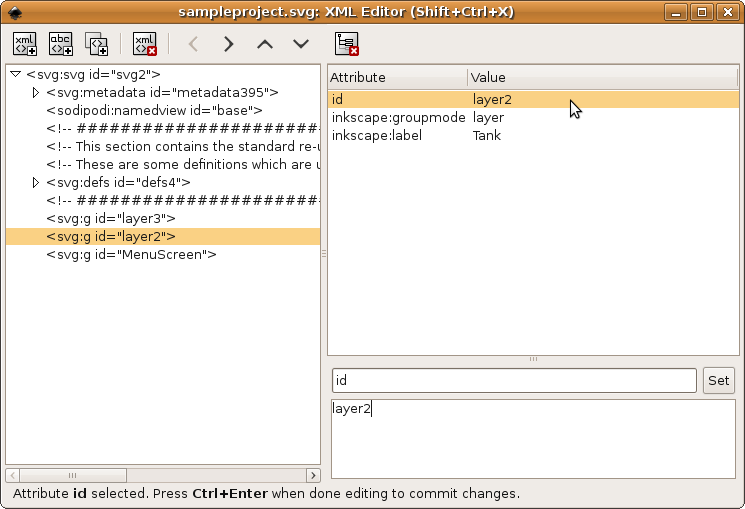Select the svg:g id="MenuScreen" node

131,254
